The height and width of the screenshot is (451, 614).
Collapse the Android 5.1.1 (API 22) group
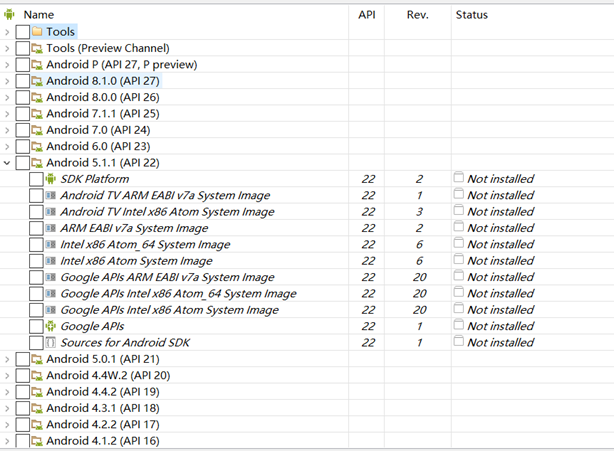[7, 163]
